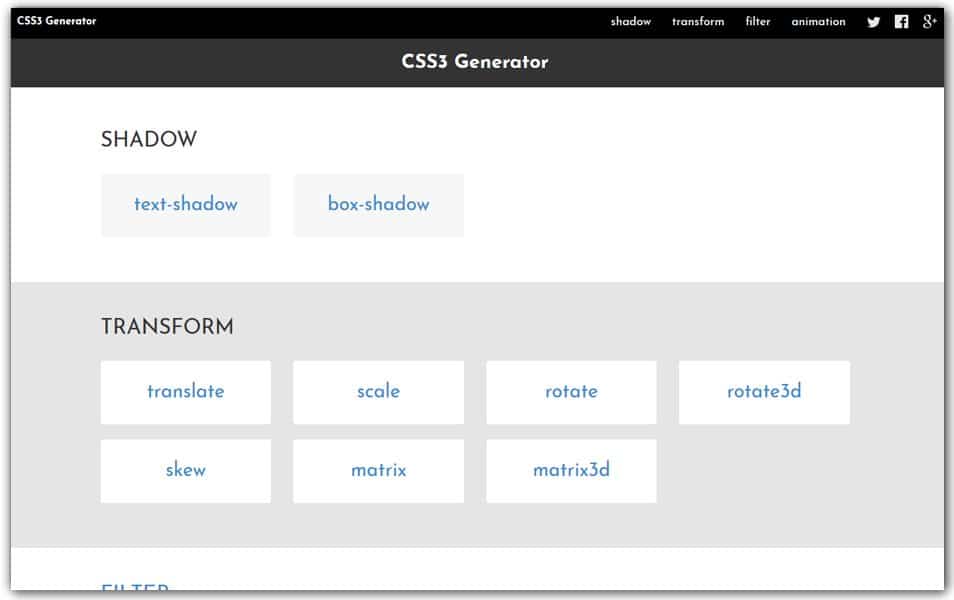The width and height of the screenshot is (954, 600).
Task: Navigate to the transform menu item
Action: (697, 21)
